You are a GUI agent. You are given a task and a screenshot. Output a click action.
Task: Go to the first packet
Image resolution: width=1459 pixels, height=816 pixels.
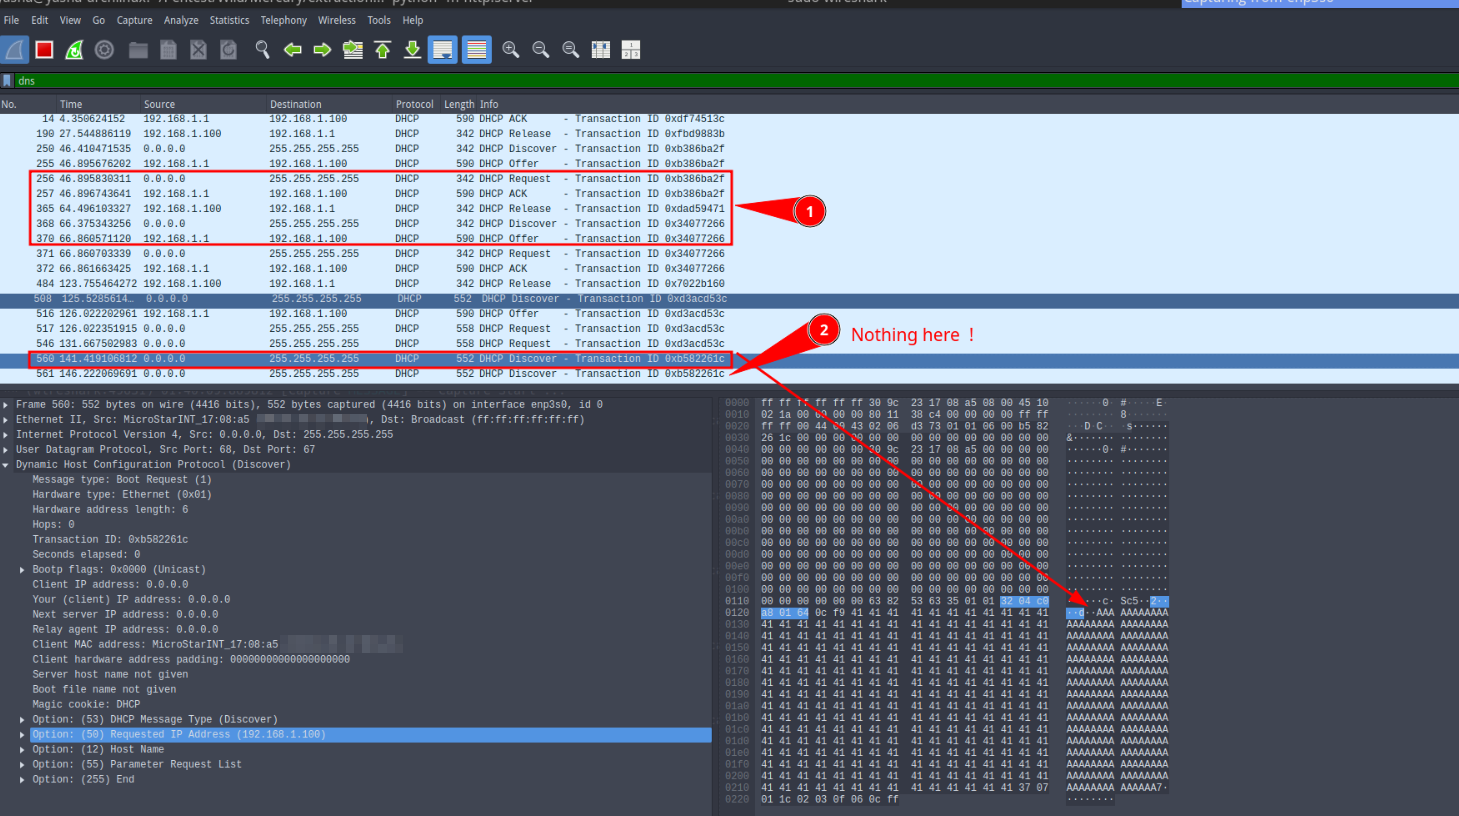tap(382, 50)
